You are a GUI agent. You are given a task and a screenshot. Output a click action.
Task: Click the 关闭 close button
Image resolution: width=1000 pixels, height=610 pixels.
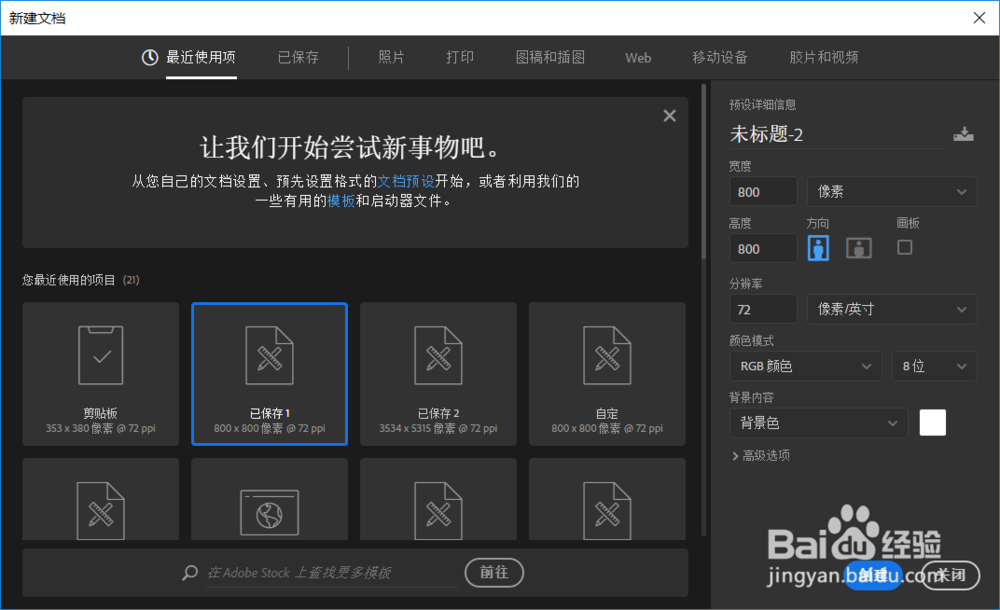[950, 575]
